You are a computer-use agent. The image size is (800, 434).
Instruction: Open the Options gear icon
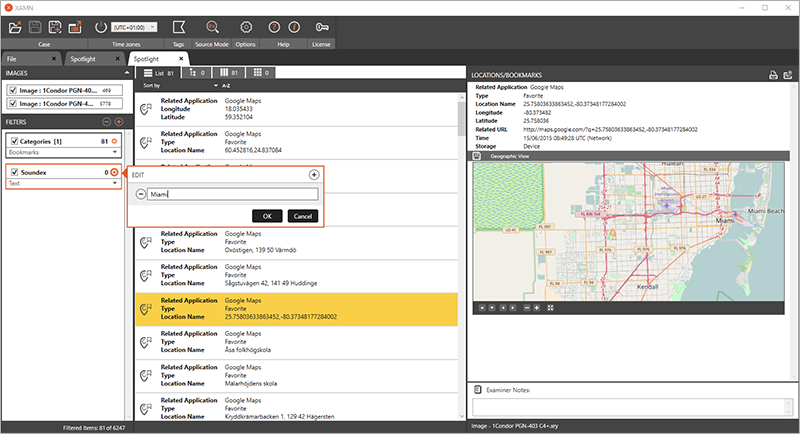pos(246,27)
